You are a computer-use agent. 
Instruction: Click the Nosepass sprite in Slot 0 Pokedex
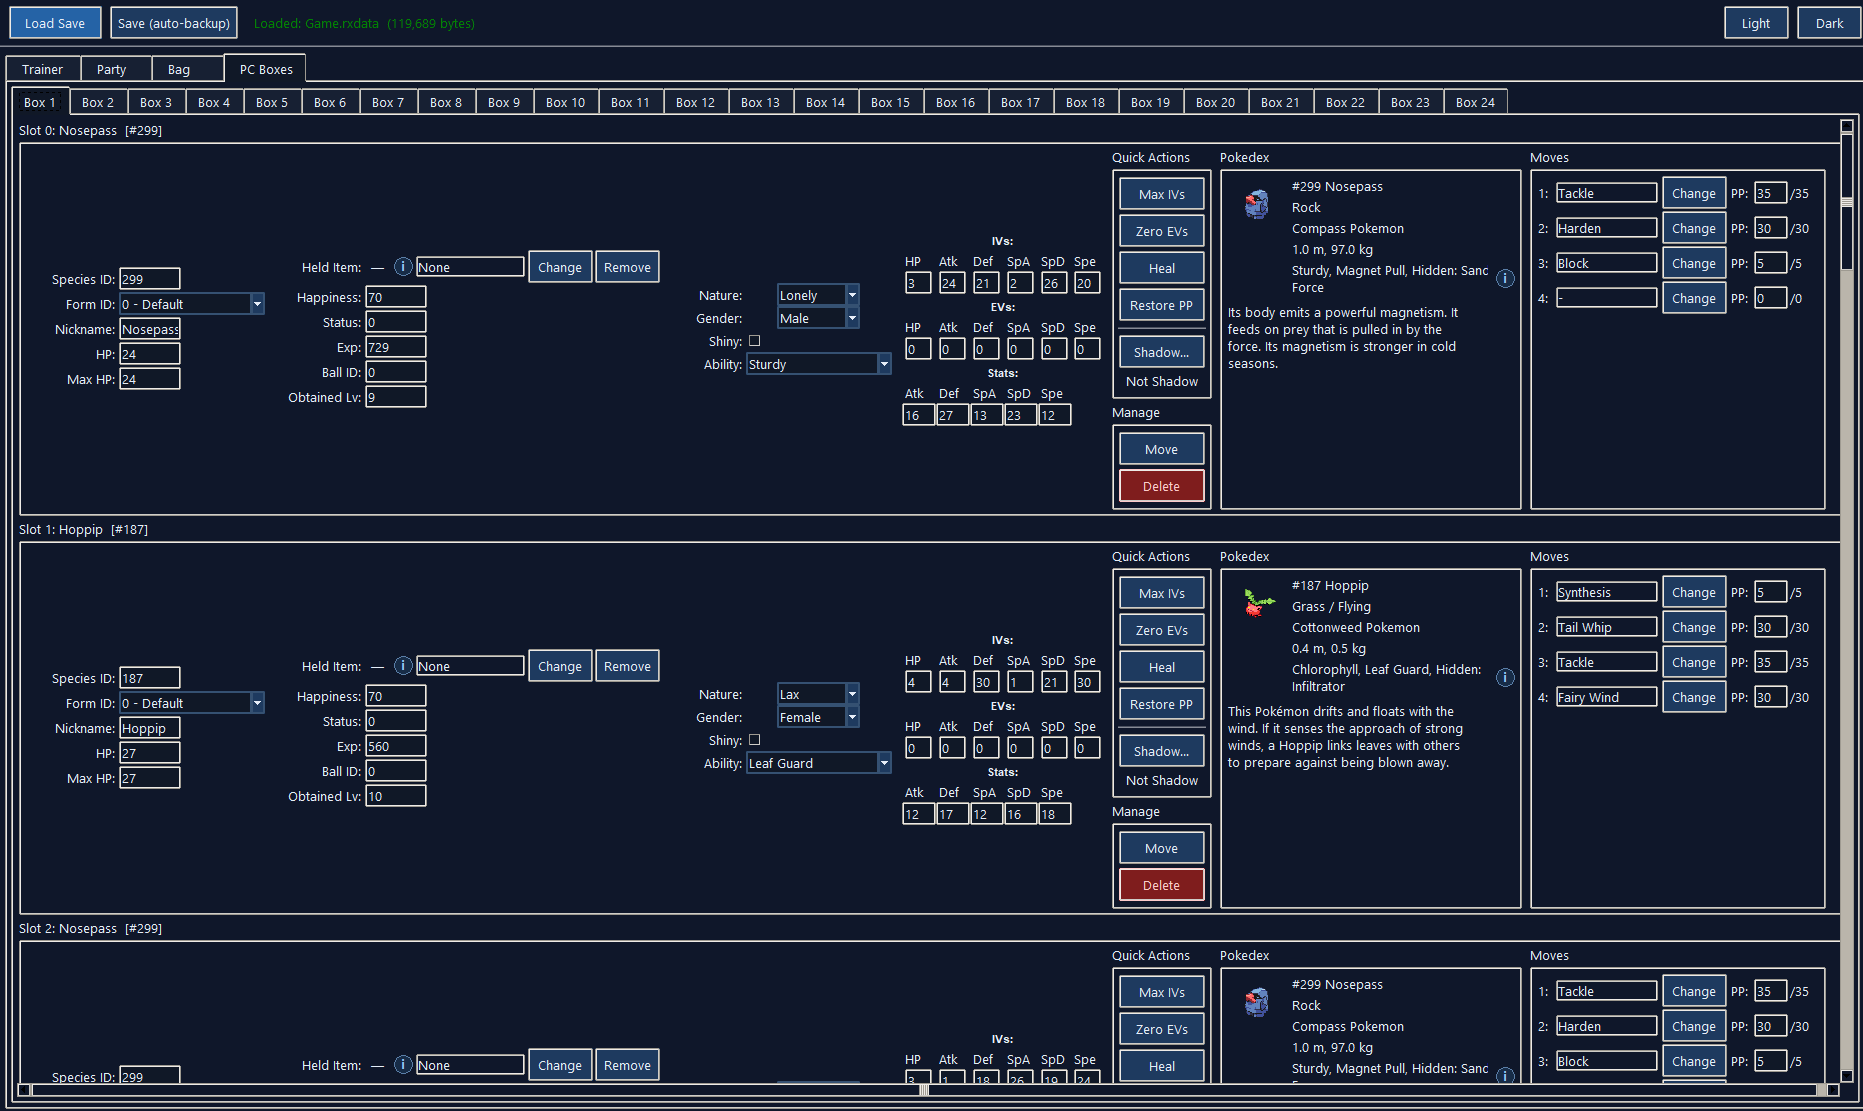click(x=1257, y=204)
